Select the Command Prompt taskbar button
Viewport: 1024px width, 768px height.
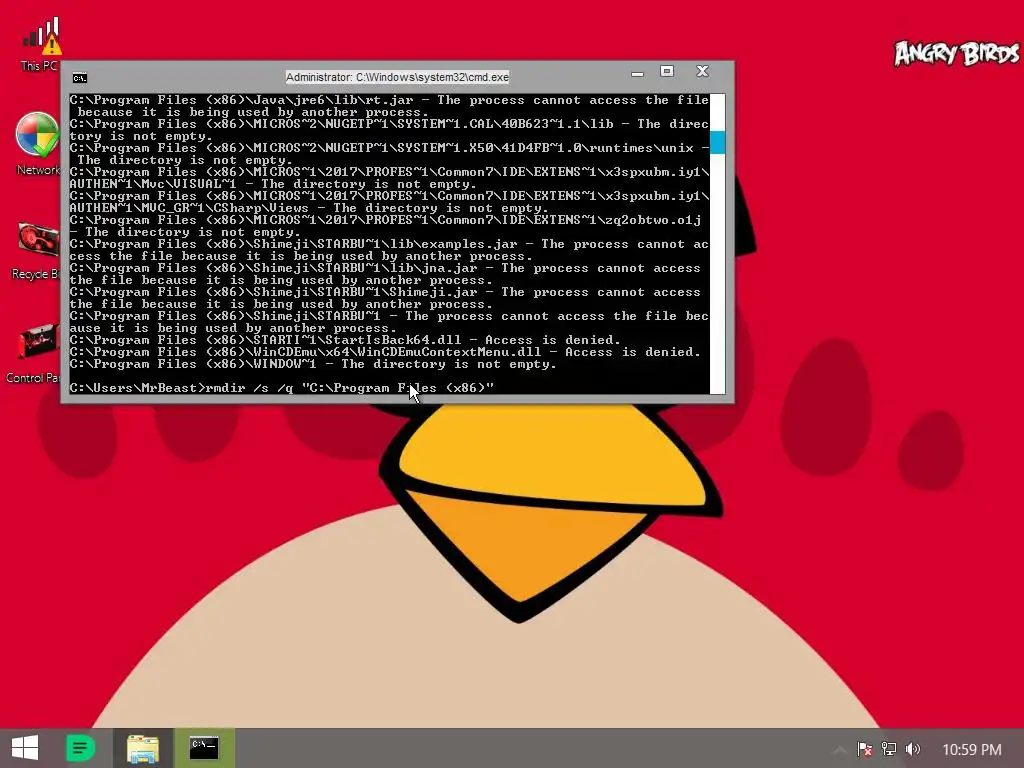click(204, 748)
